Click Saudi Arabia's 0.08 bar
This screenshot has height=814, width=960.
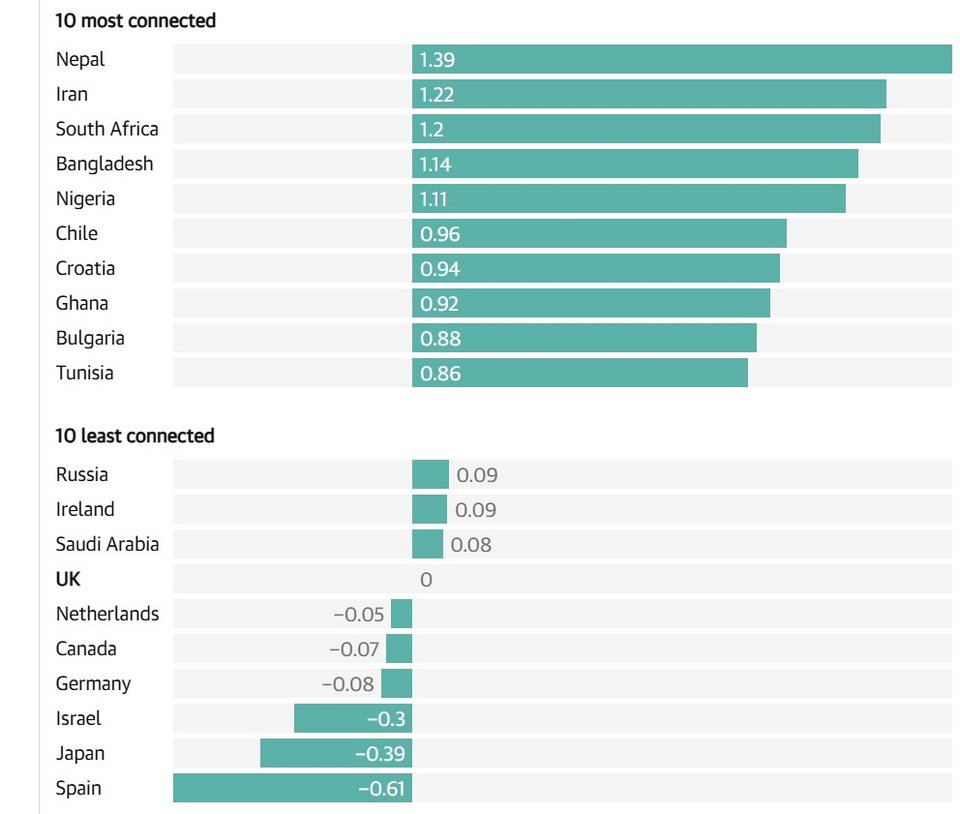(x=427, y=544)
